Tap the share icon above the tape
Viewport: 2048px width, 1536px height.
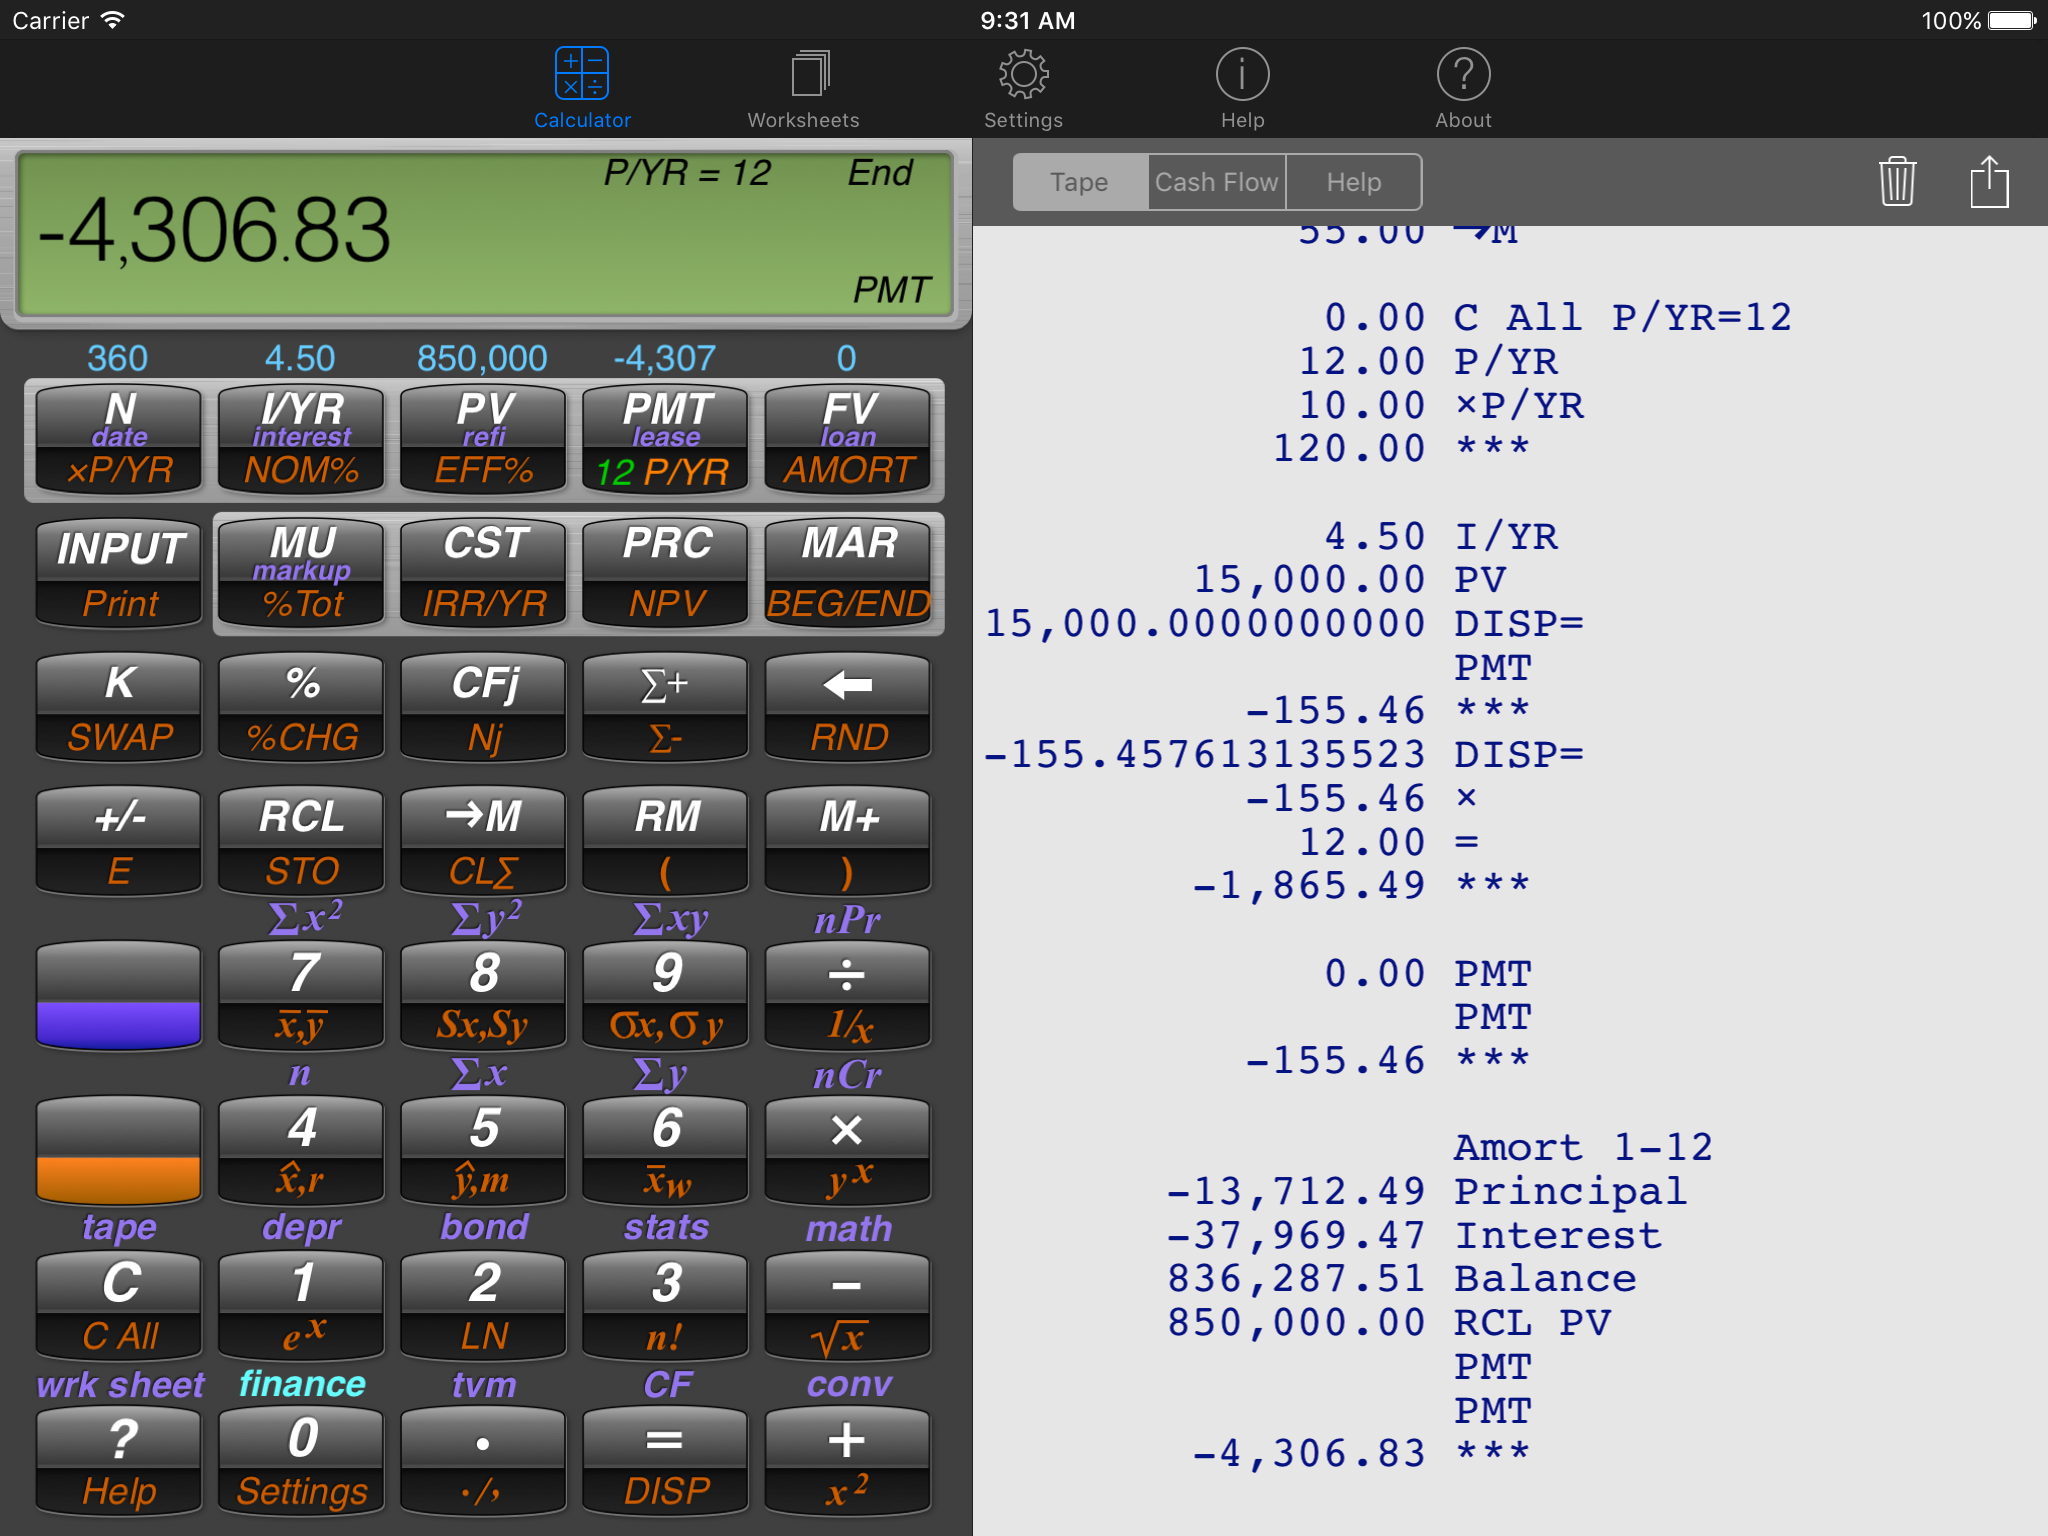click(x=1989, y=182)
